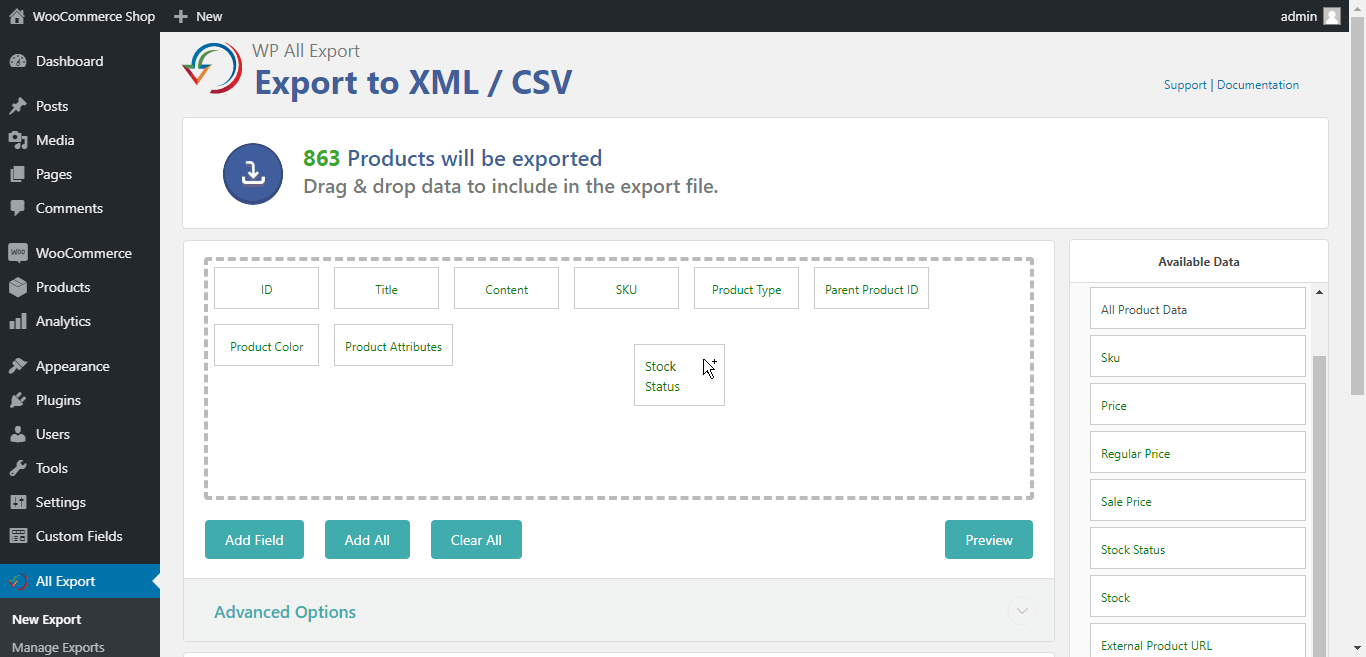Click the admin username text
Screen dimensions: 1366x657
point(1298,16)
